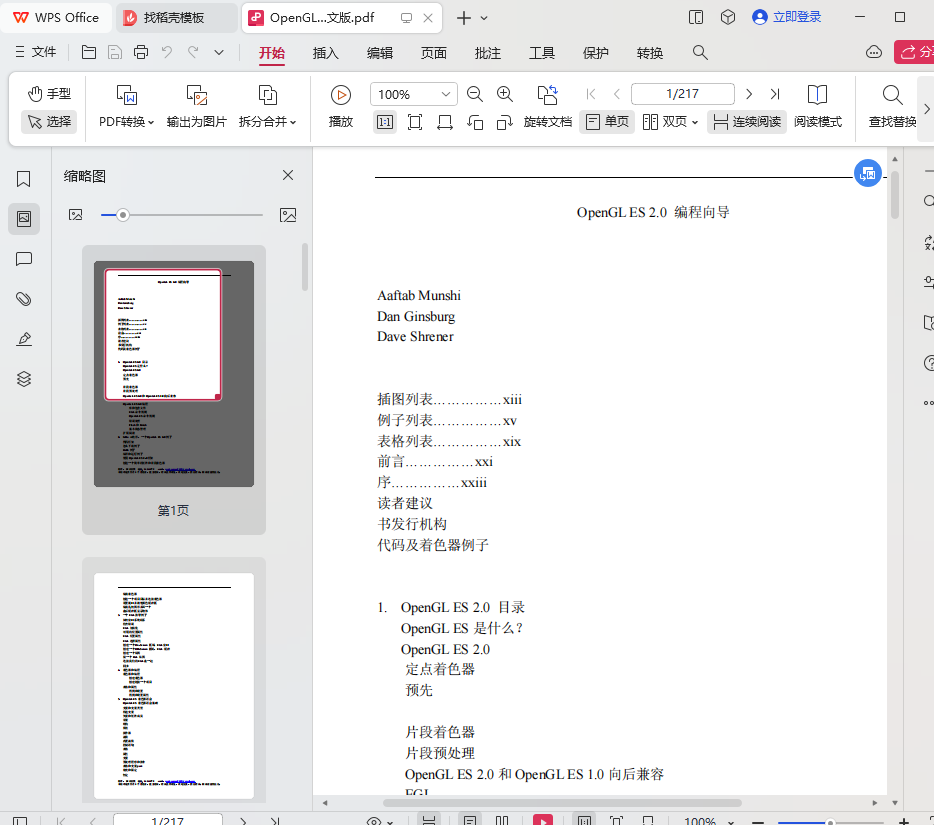The width and height of the screenshot is (934, 825).
Task: Expand the 拆分合并 split merge dropdown
Action: [267, 122]
